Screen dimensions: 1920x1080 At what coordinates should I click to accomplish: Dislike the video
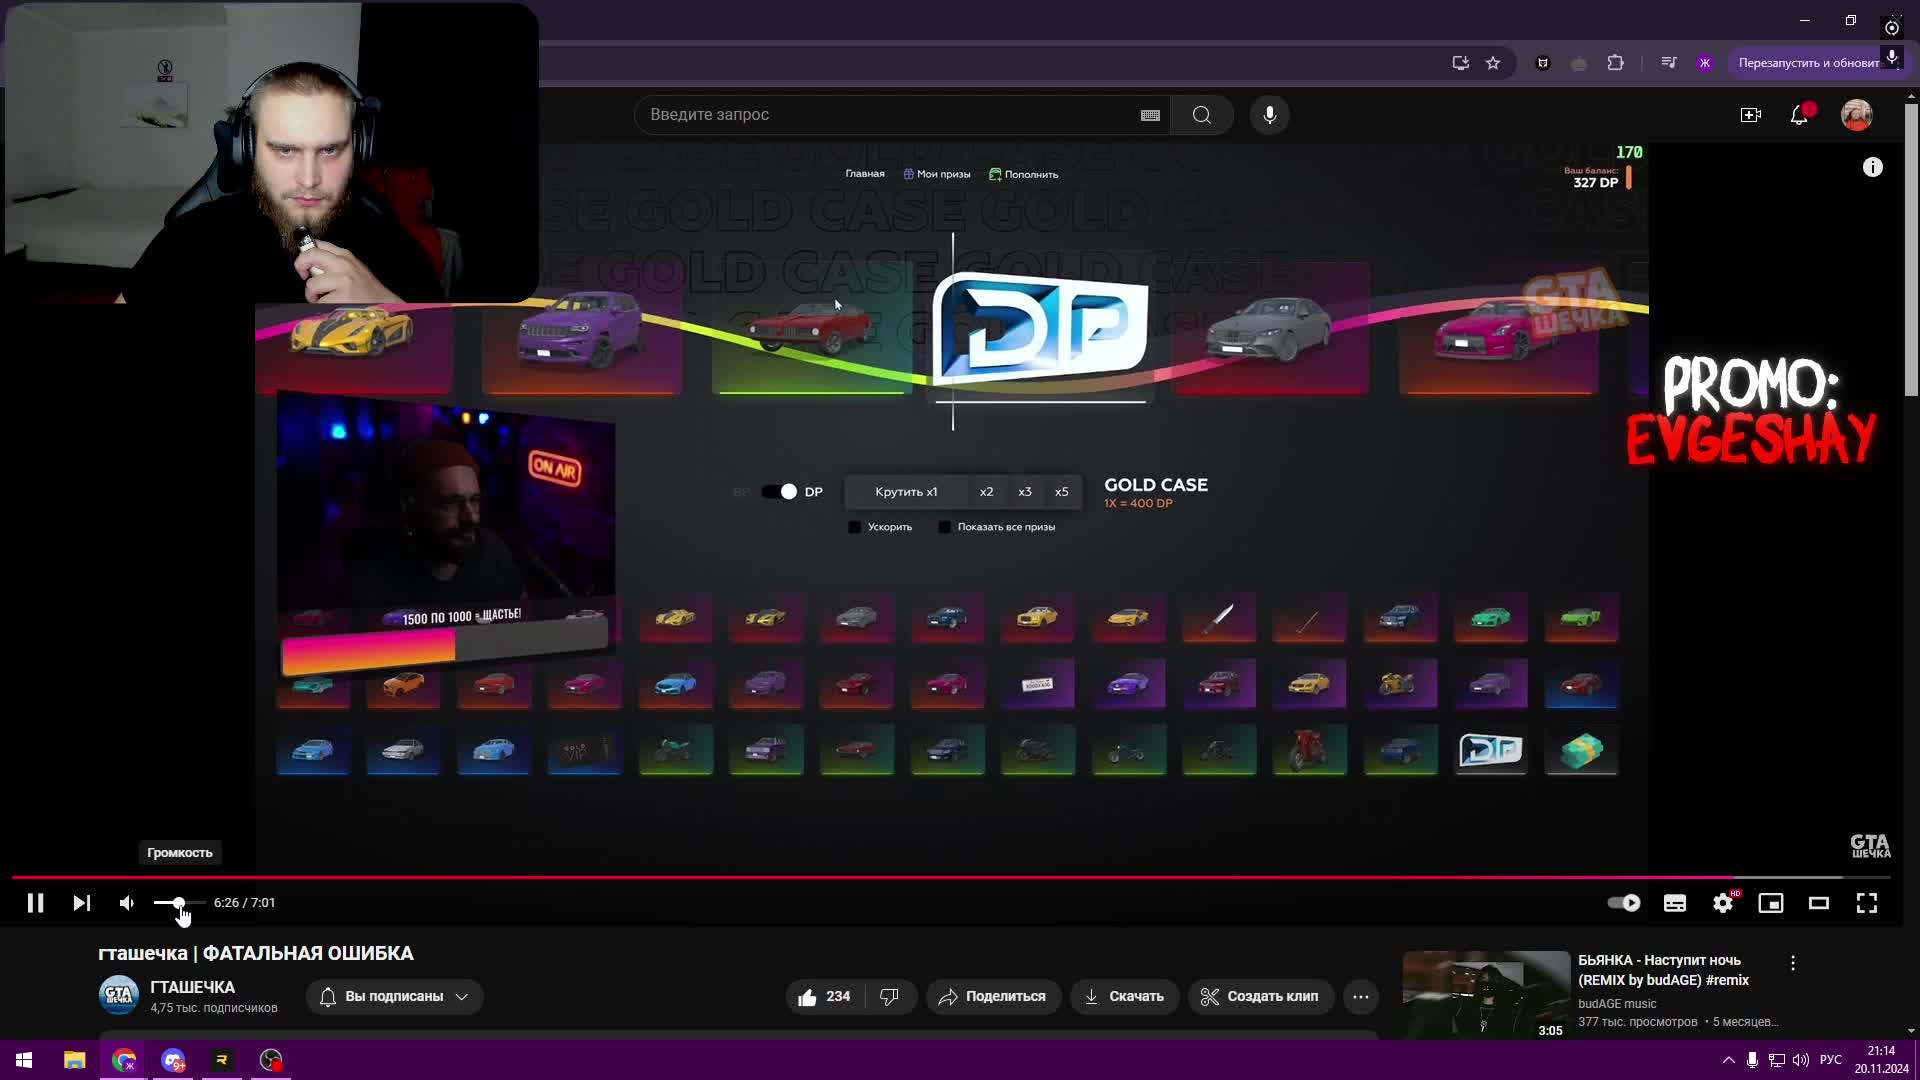click(x=890, y=997)
